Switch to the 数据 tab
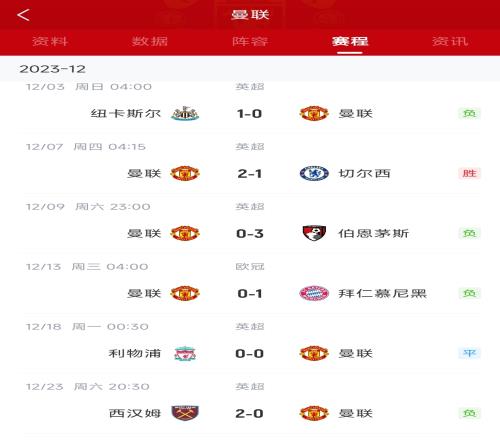 pos(150,41)
